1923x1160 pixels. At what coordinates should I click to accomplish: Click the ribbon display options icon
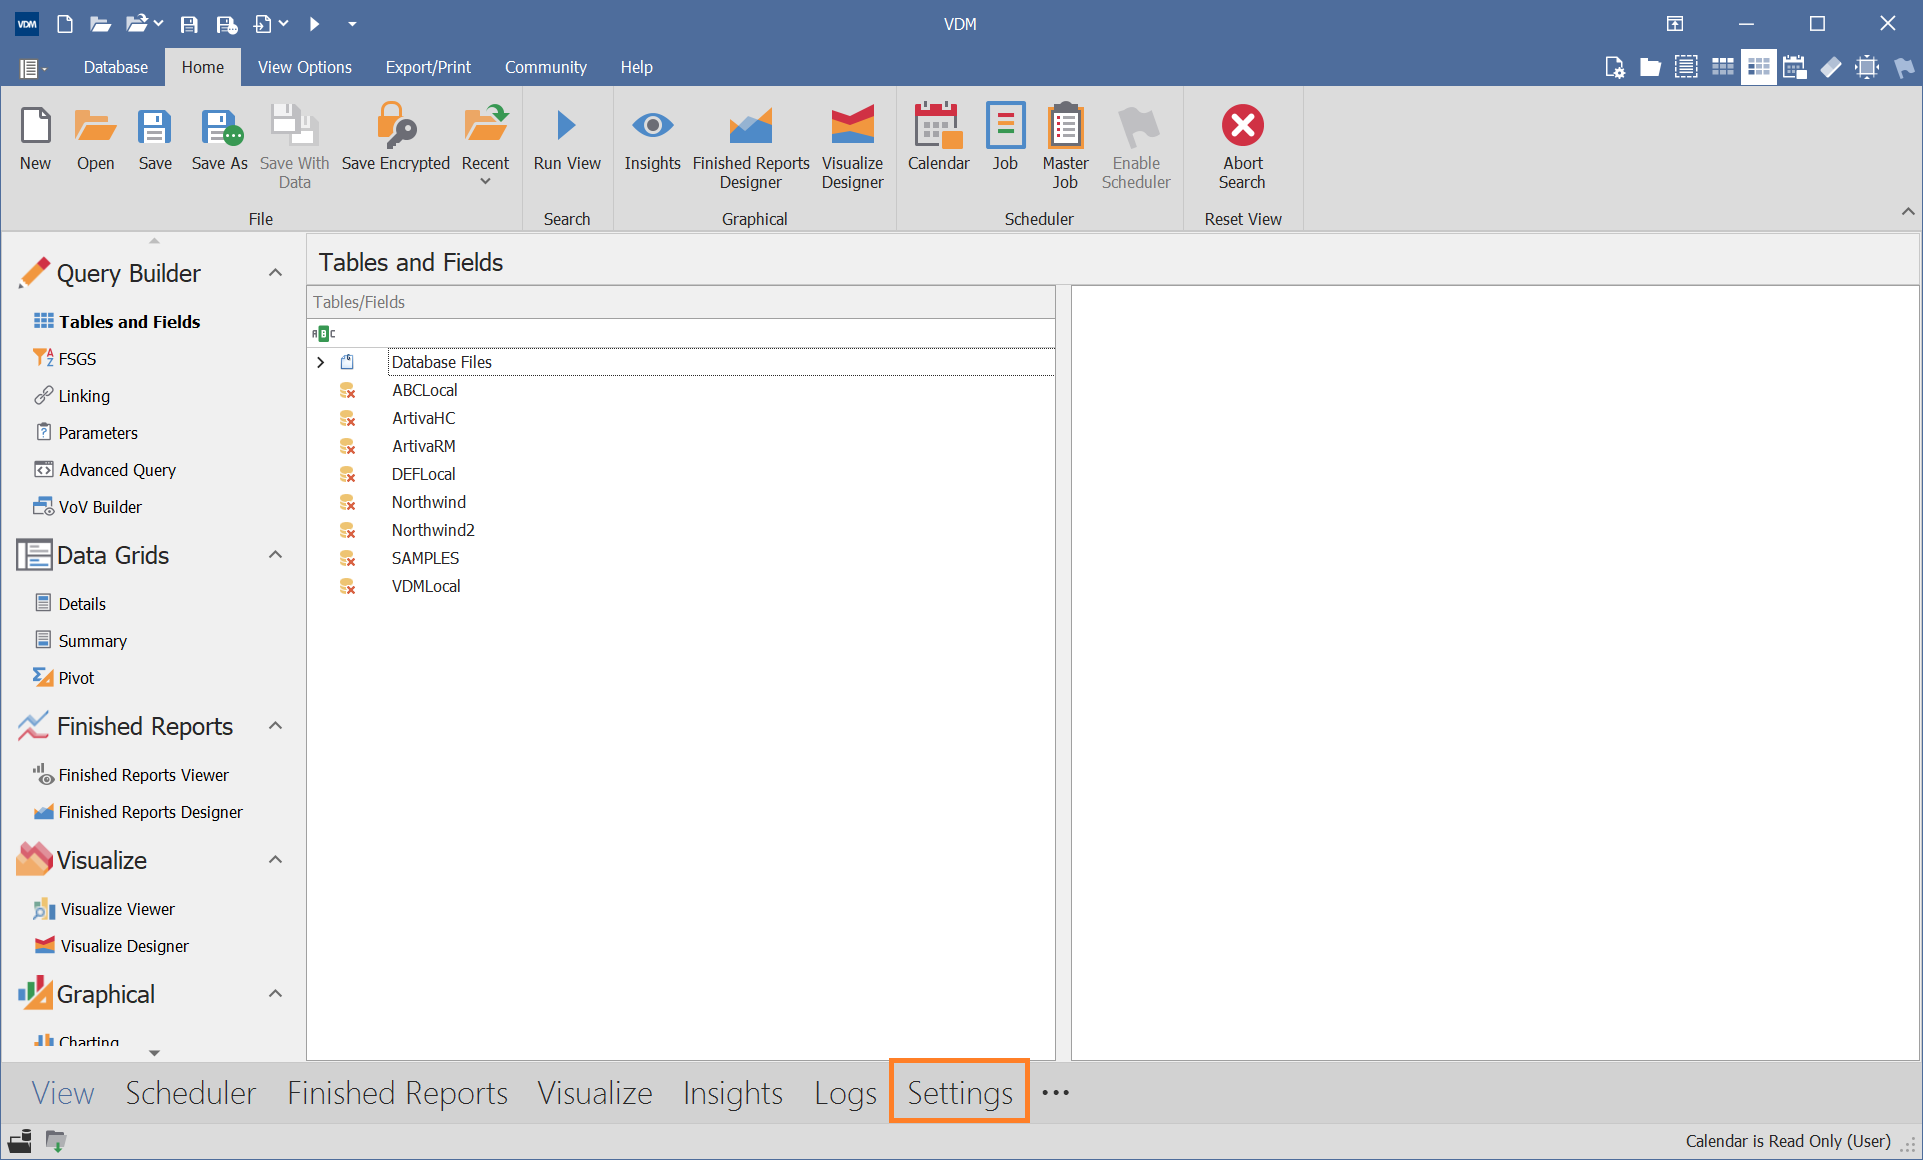tap(1675, 24)
